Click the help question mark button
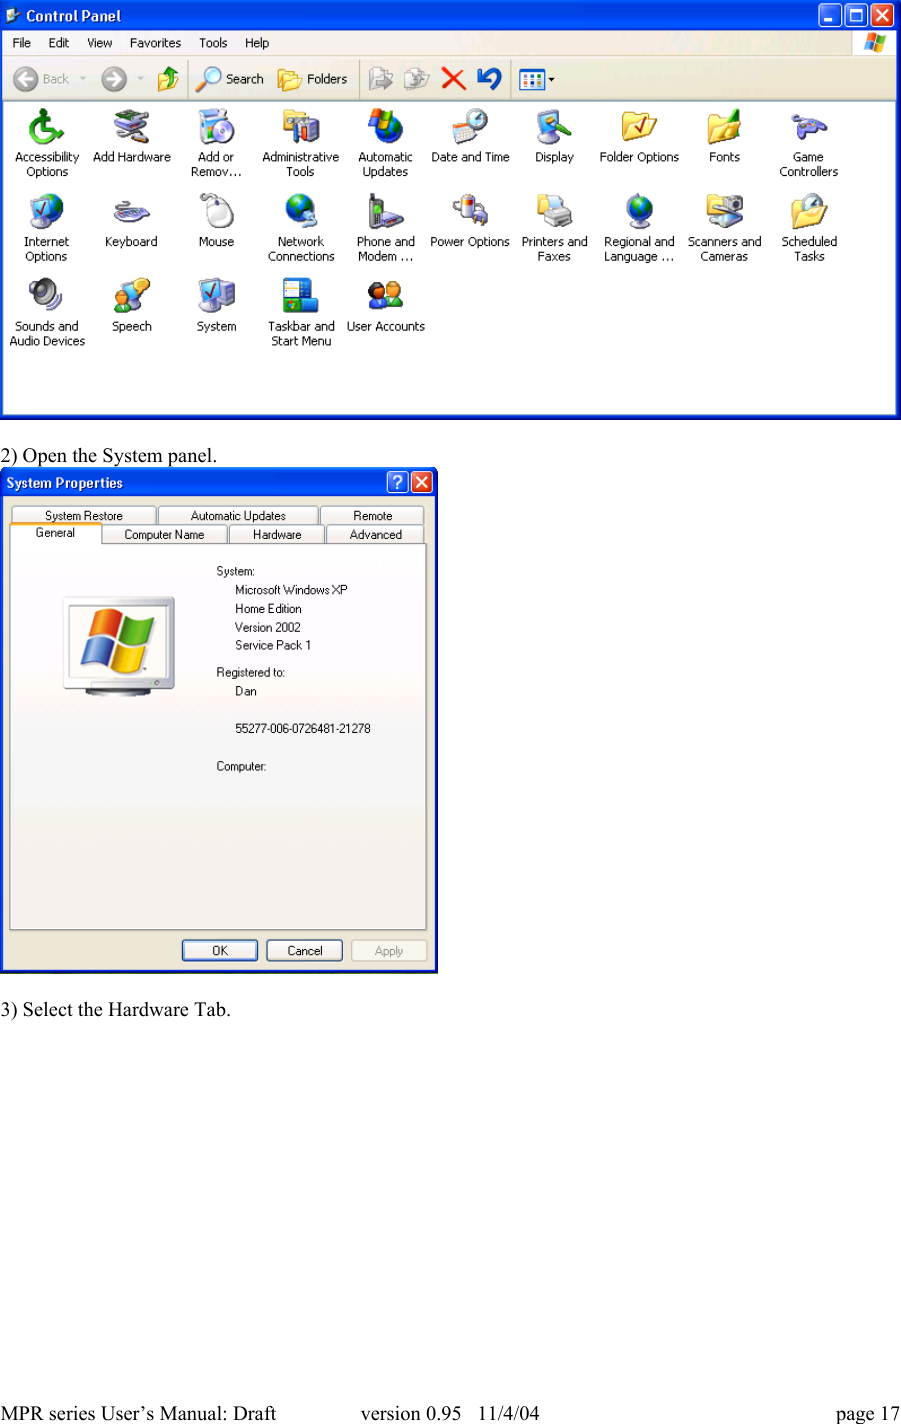 (397, 481)
